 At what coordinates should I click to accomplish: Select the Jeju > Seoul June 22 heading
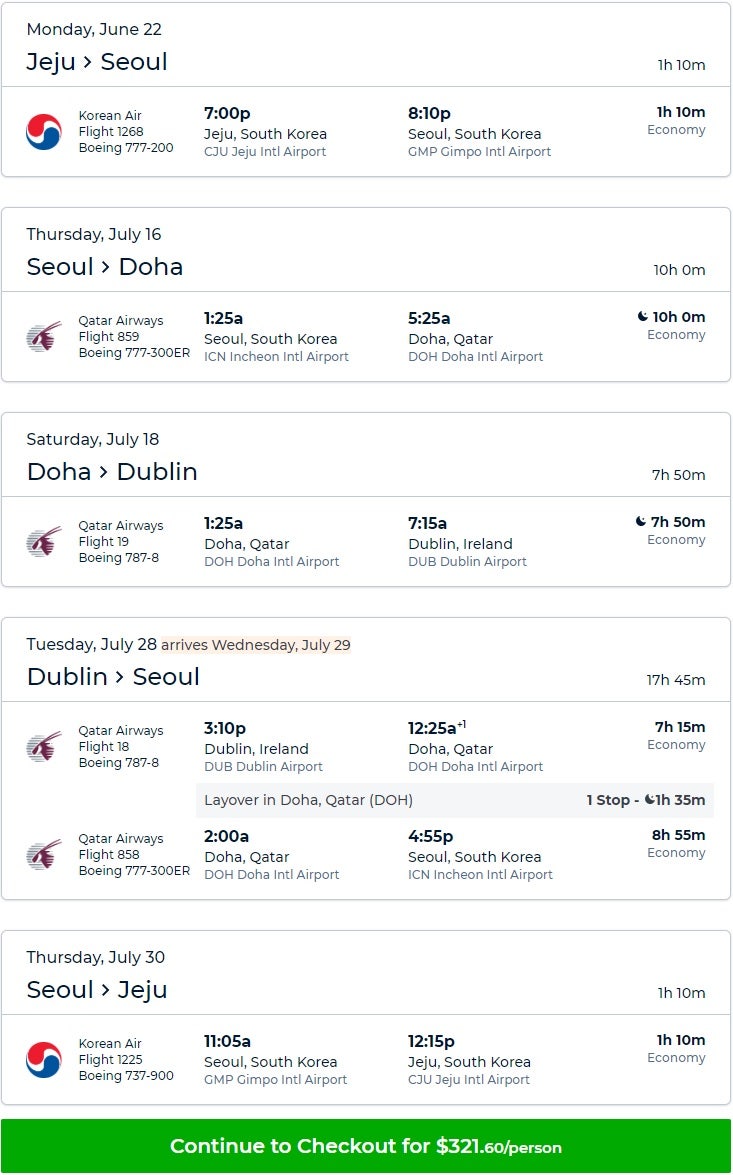[97, 62]
